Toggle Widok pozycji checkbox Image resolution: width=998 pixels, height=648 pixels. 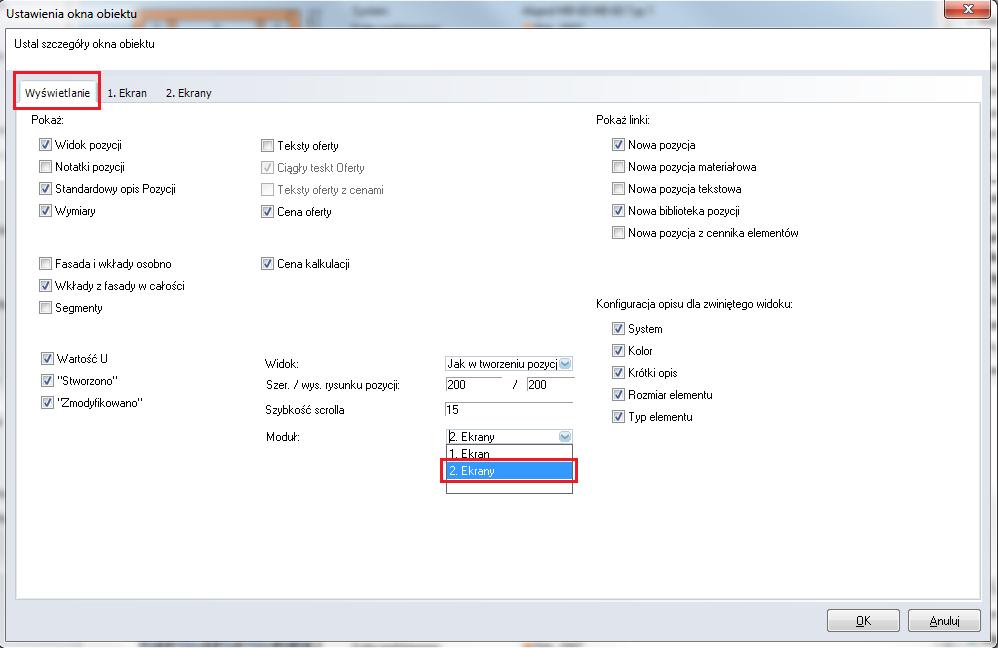click(x=45, y=144)
